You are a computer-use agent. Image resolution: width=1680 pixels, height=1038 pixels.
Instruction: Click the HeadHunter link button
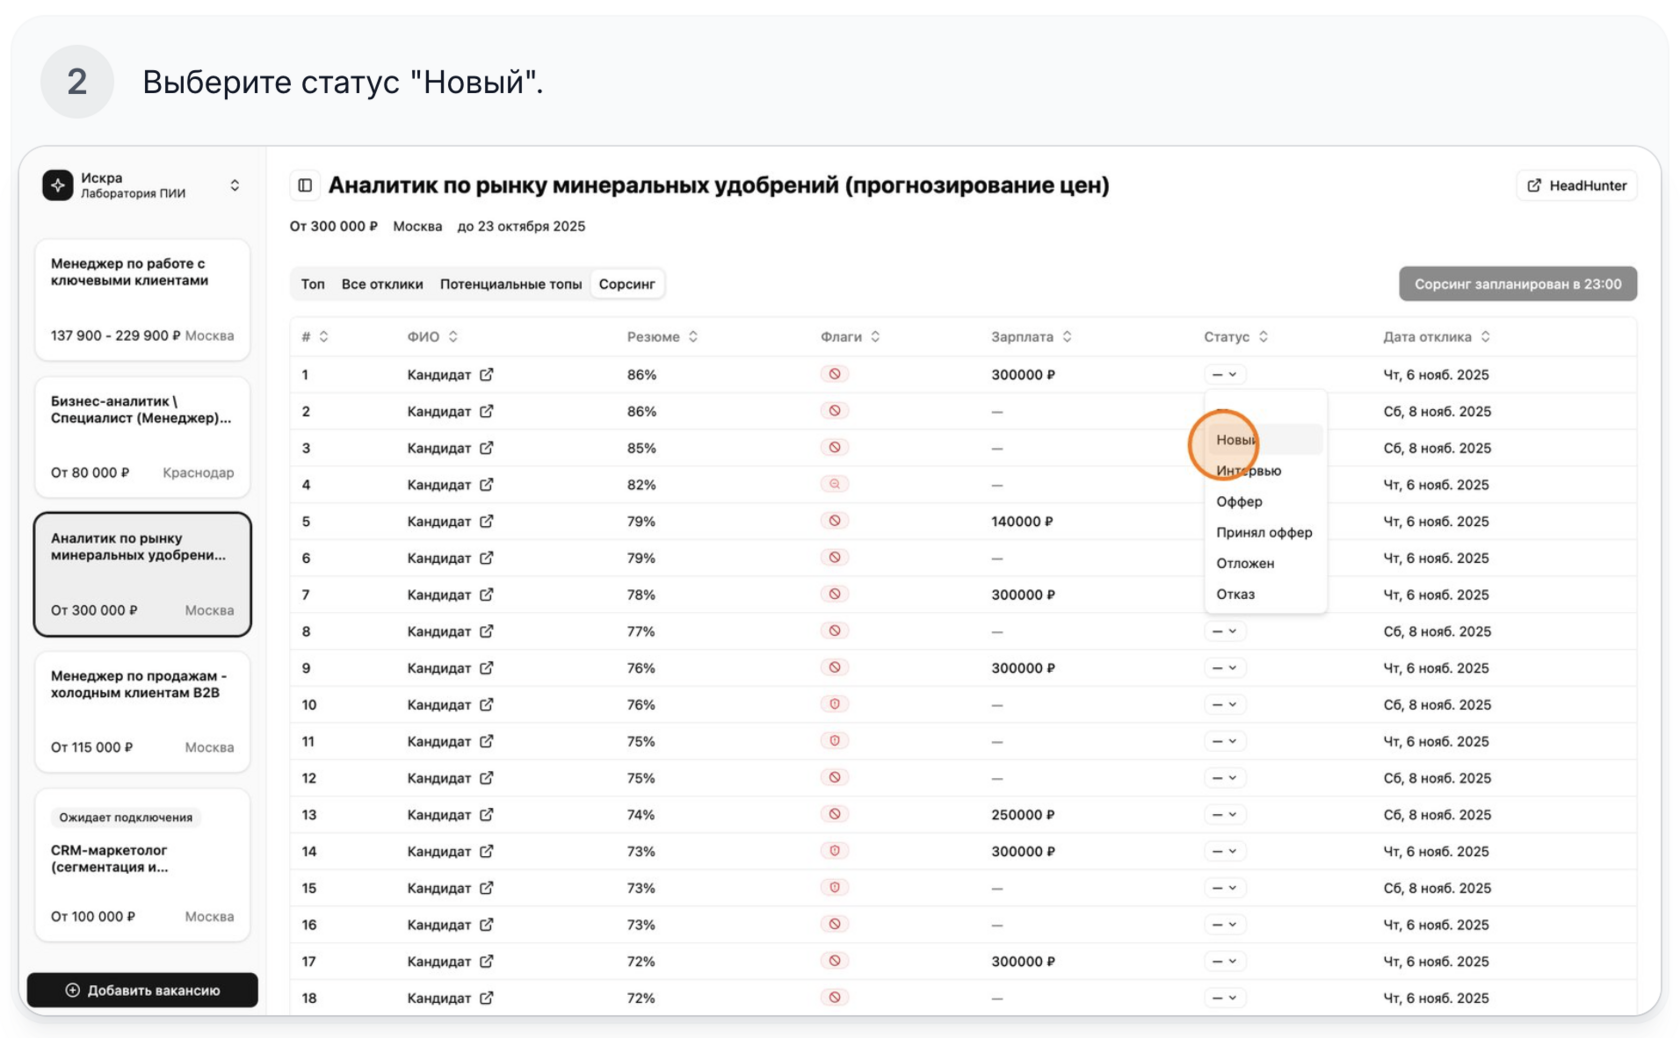pyautogui.click(x=1577, y=185)
